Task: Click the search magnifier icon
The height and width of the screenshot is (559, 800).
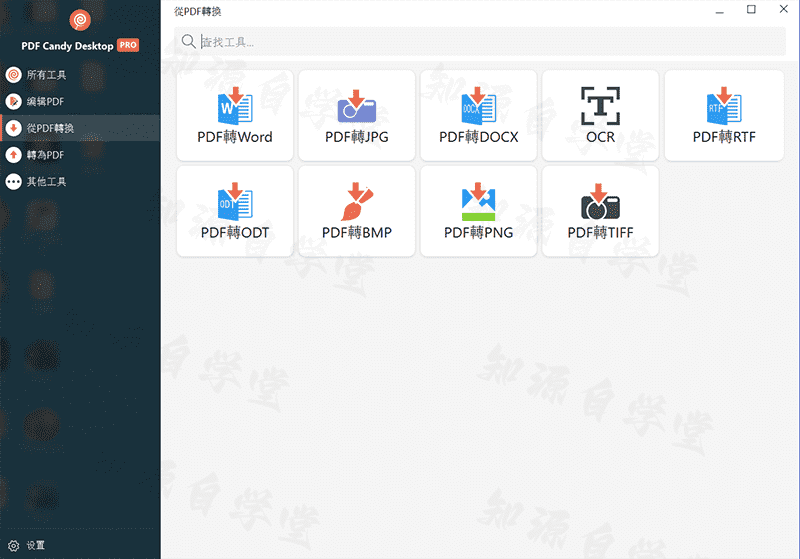Action: [188, 41]
